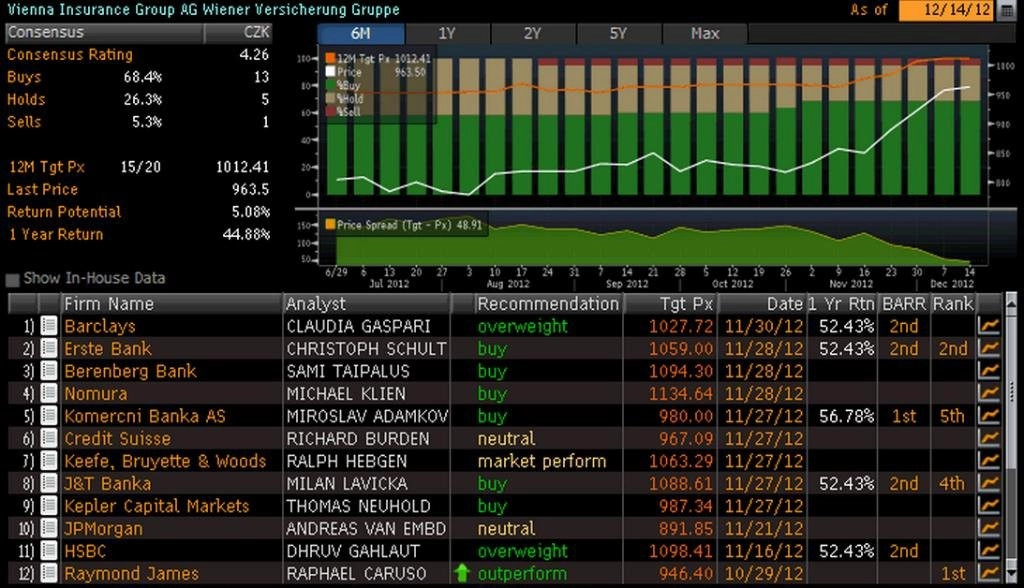1024x588 pixels.
Task: Sort by the 1 Yr Rtn column header
Action: point(842,304)
